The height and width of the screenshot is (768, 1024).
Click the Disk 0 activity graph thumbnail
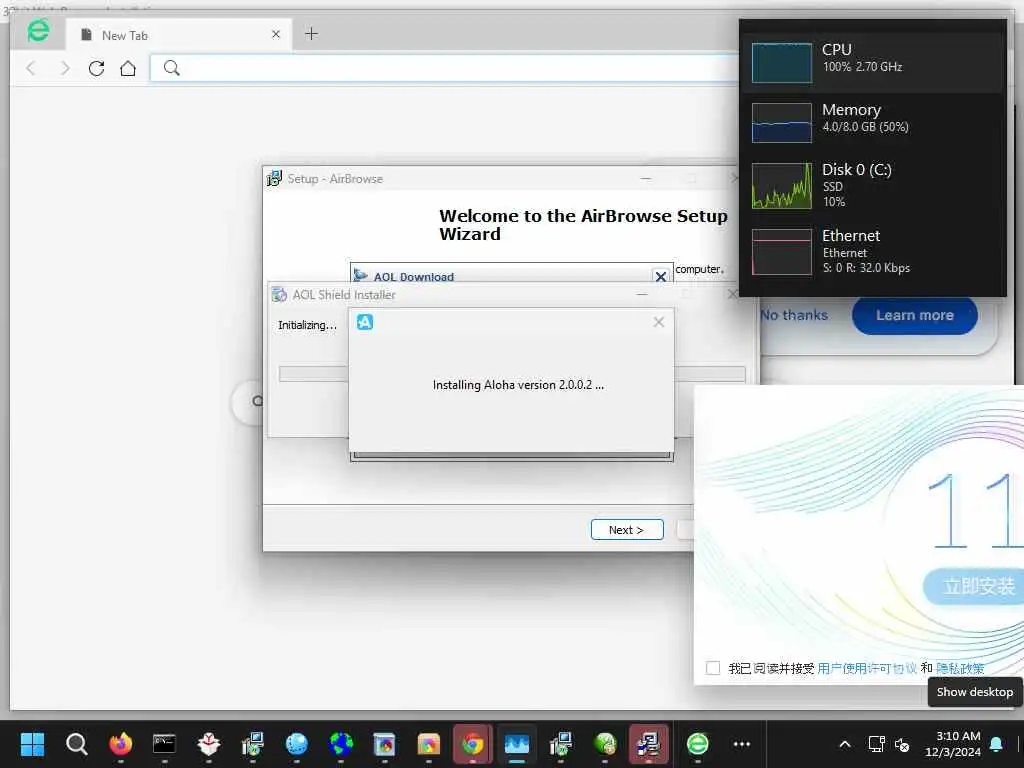click(782, 185)
